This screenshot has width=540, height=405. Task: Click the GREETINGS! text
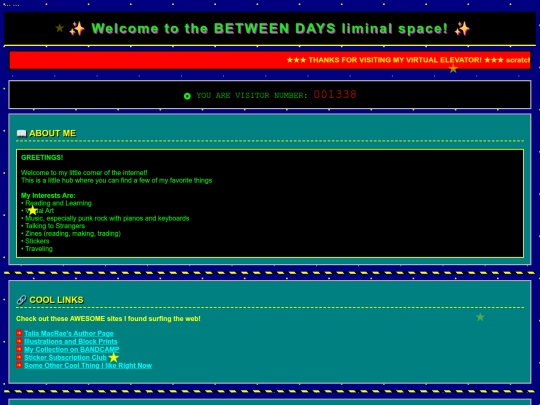42,158
